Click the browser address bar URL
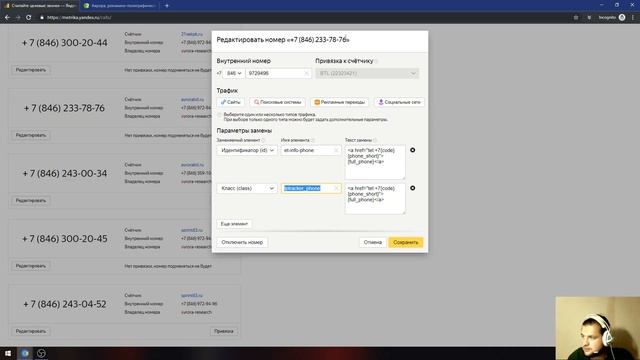The image size is (640, 360). click(x=79, y=18)
